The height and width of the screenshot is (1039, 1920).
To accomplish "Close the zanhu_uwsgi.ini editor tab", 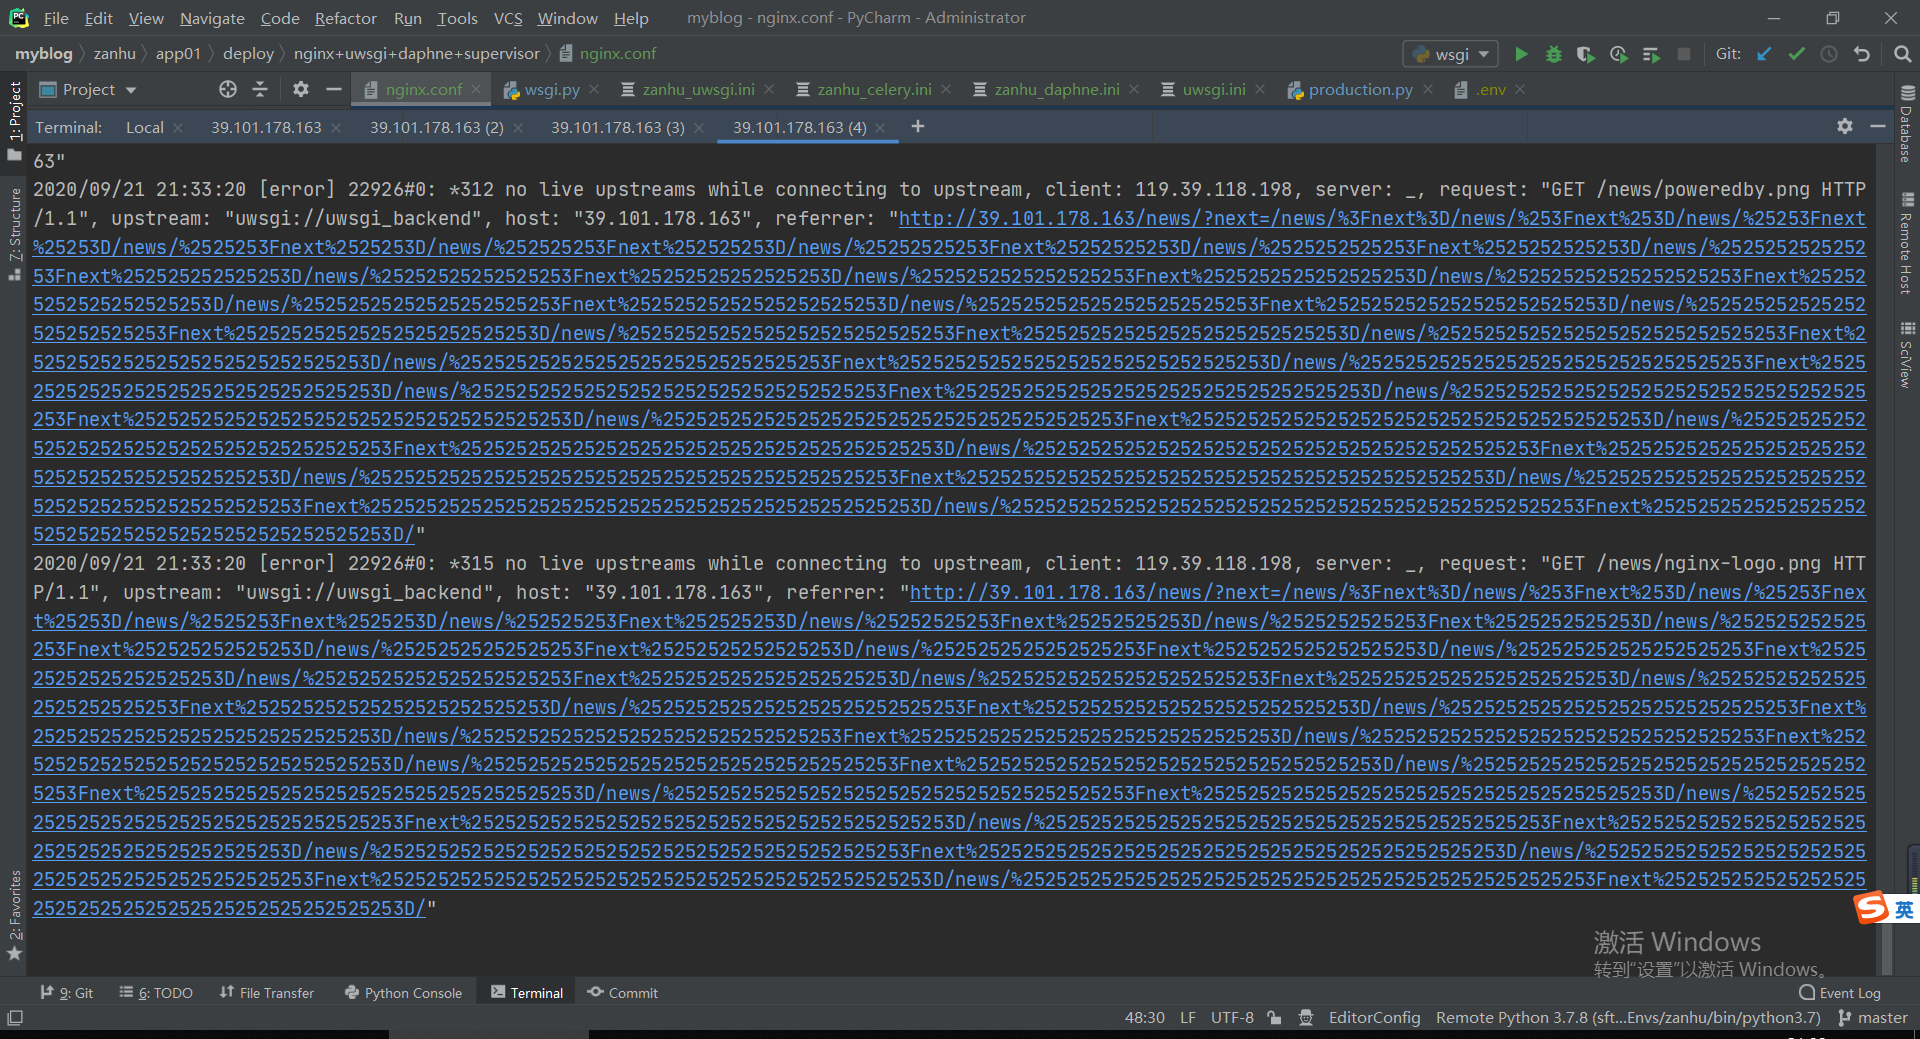I will click(769, 90).
